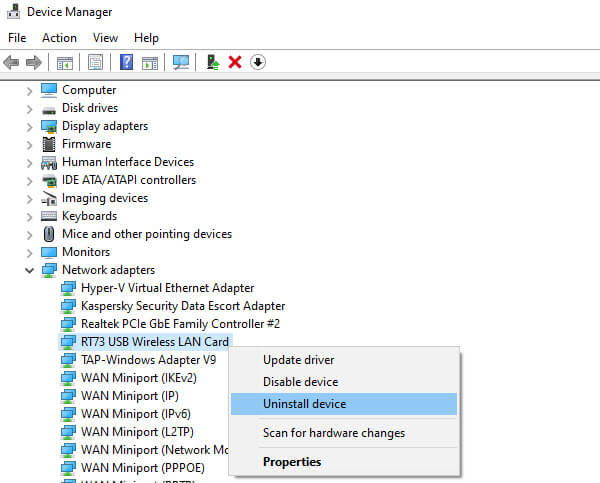Collapse the Network adapters category
The width and height of the screenshot is (600, 483).
click(x=29, y=270)
